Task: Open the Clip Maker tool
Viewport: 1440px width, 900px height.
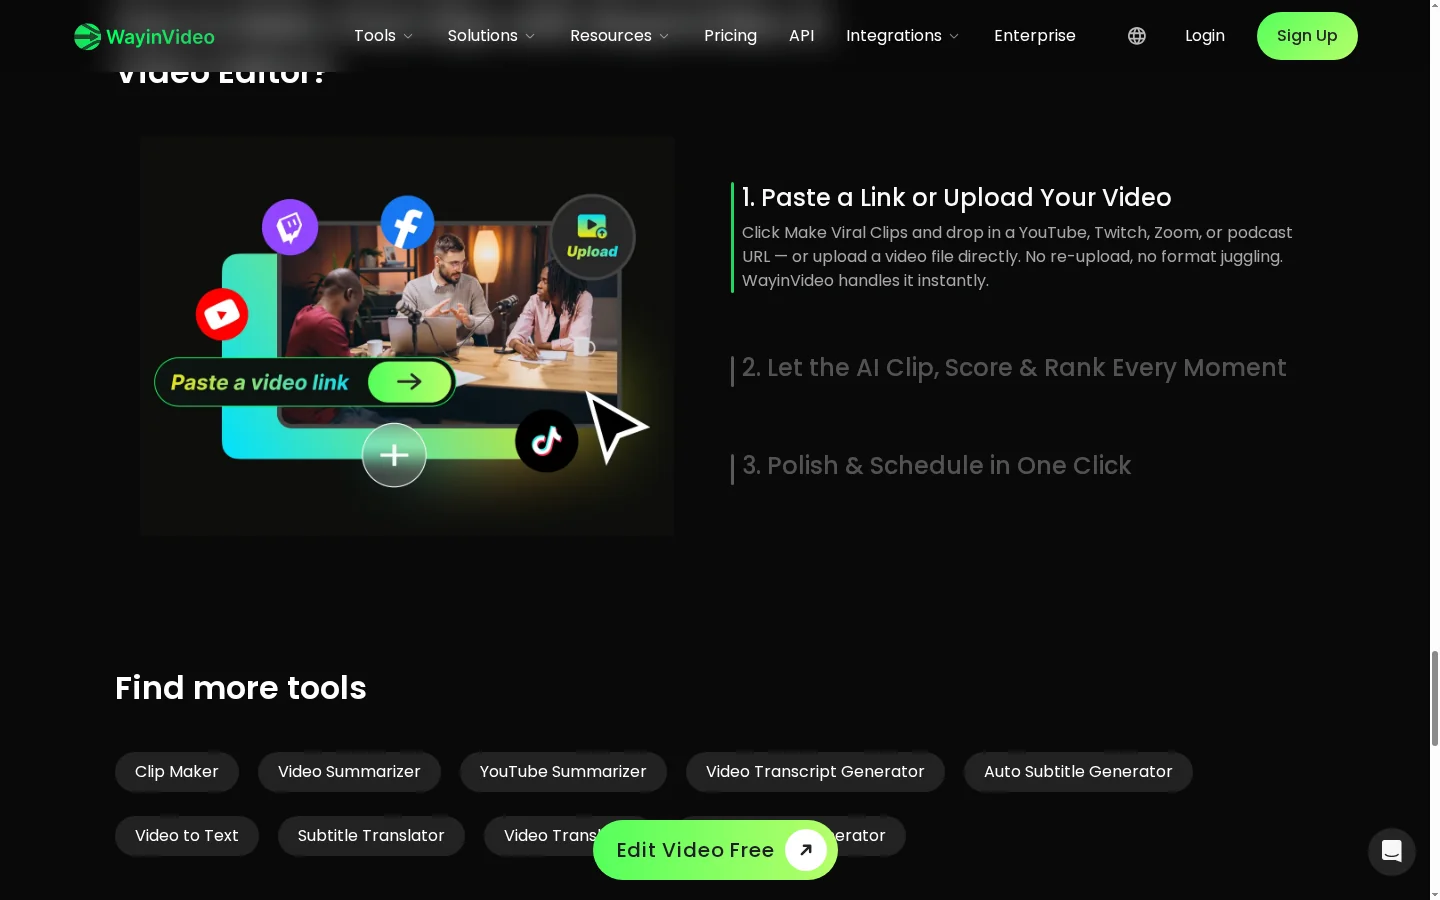Action: click(177, 772)
